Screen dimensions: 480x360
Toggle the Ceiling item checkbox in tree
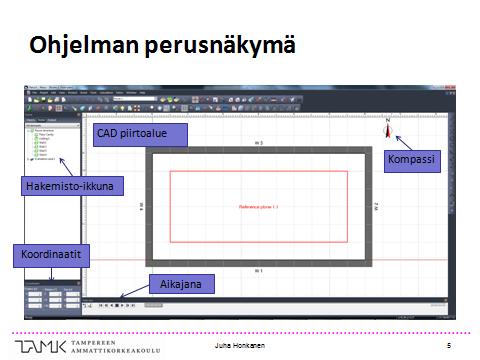coord(36,138)
